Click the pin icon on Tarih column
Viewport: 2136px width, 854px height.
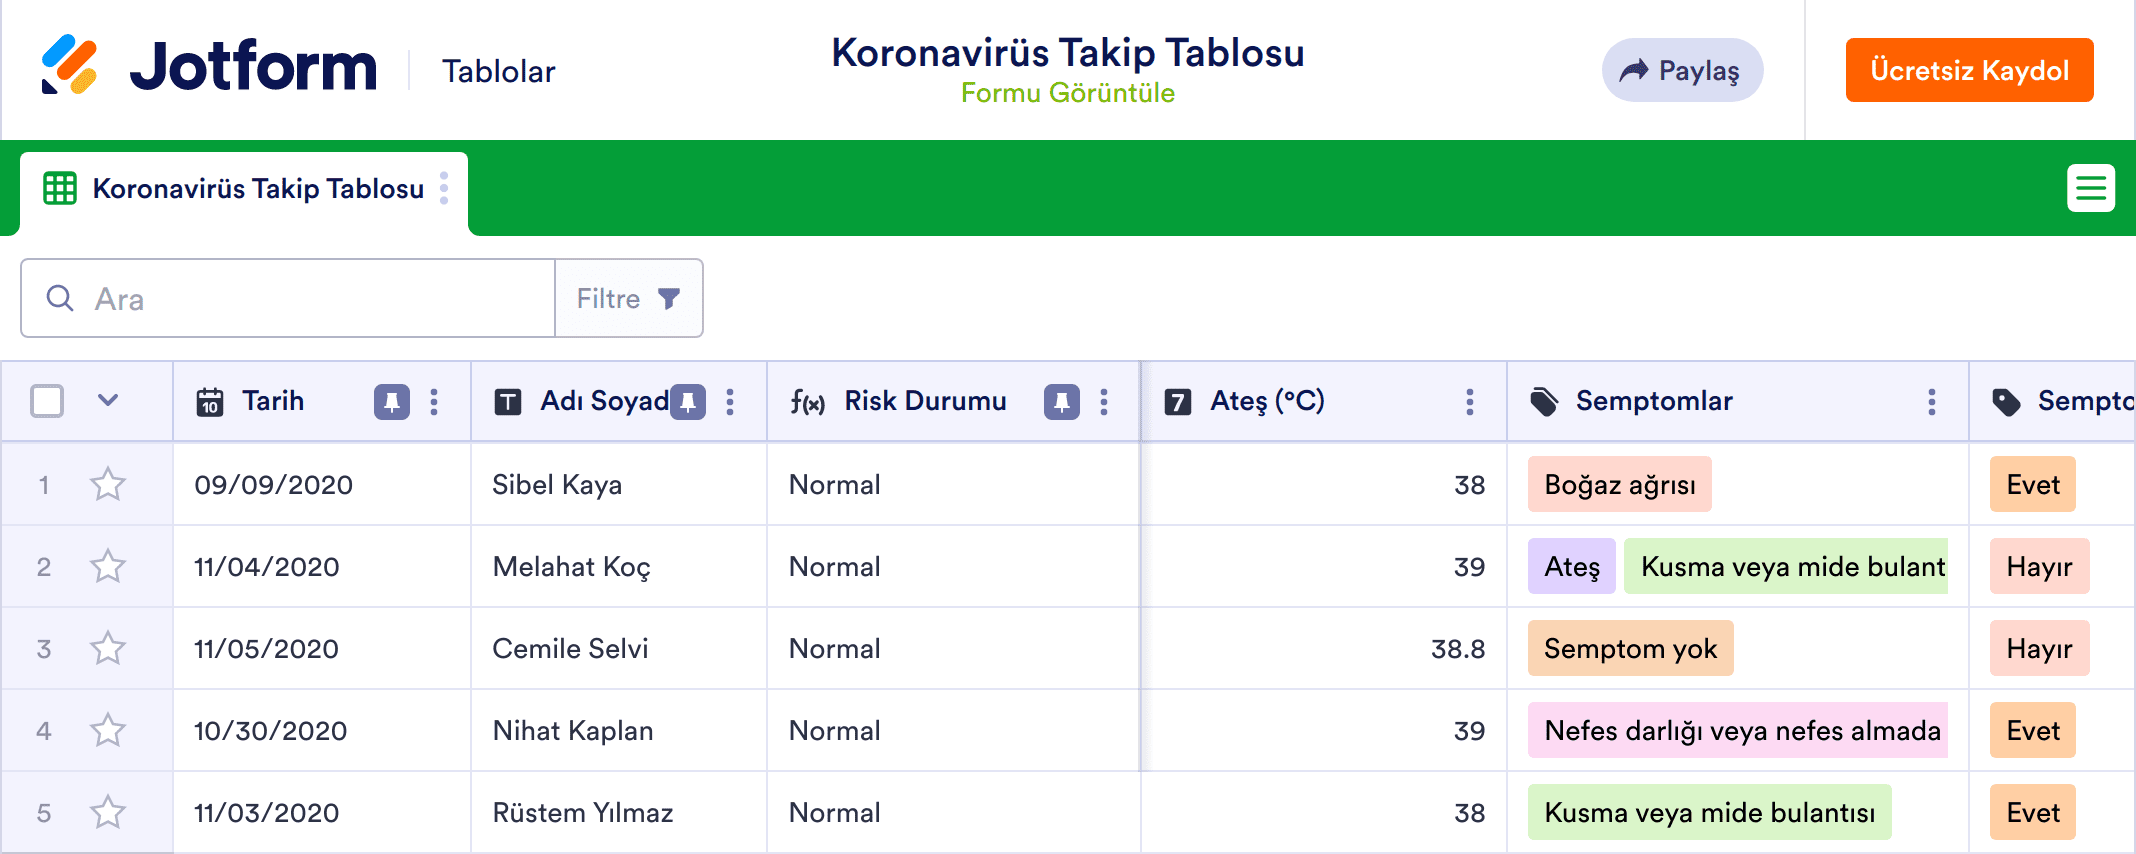click(x=392, y=402)
